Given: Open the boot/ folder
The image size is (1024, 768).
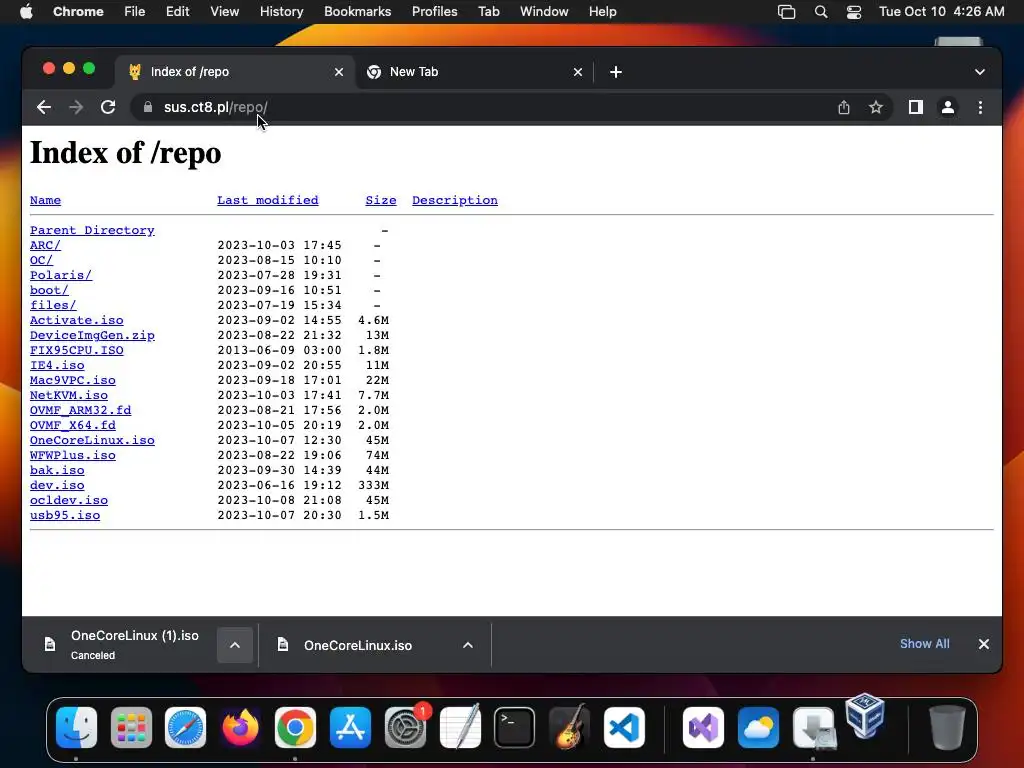Looking at the screenshot, I should [49, 291].
